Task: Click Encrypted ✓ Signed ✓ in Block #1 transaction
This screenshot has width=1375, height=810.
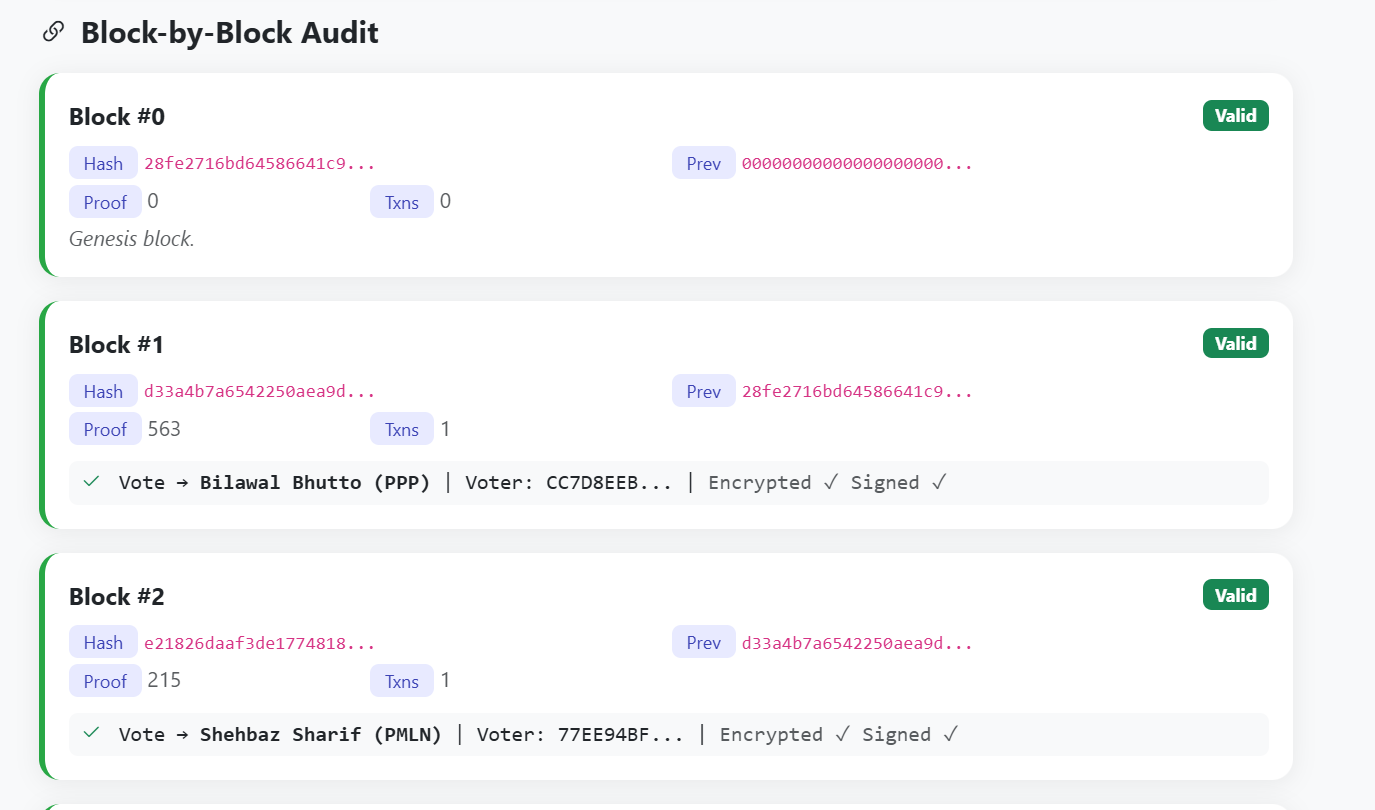Action: tap(827, 483)
